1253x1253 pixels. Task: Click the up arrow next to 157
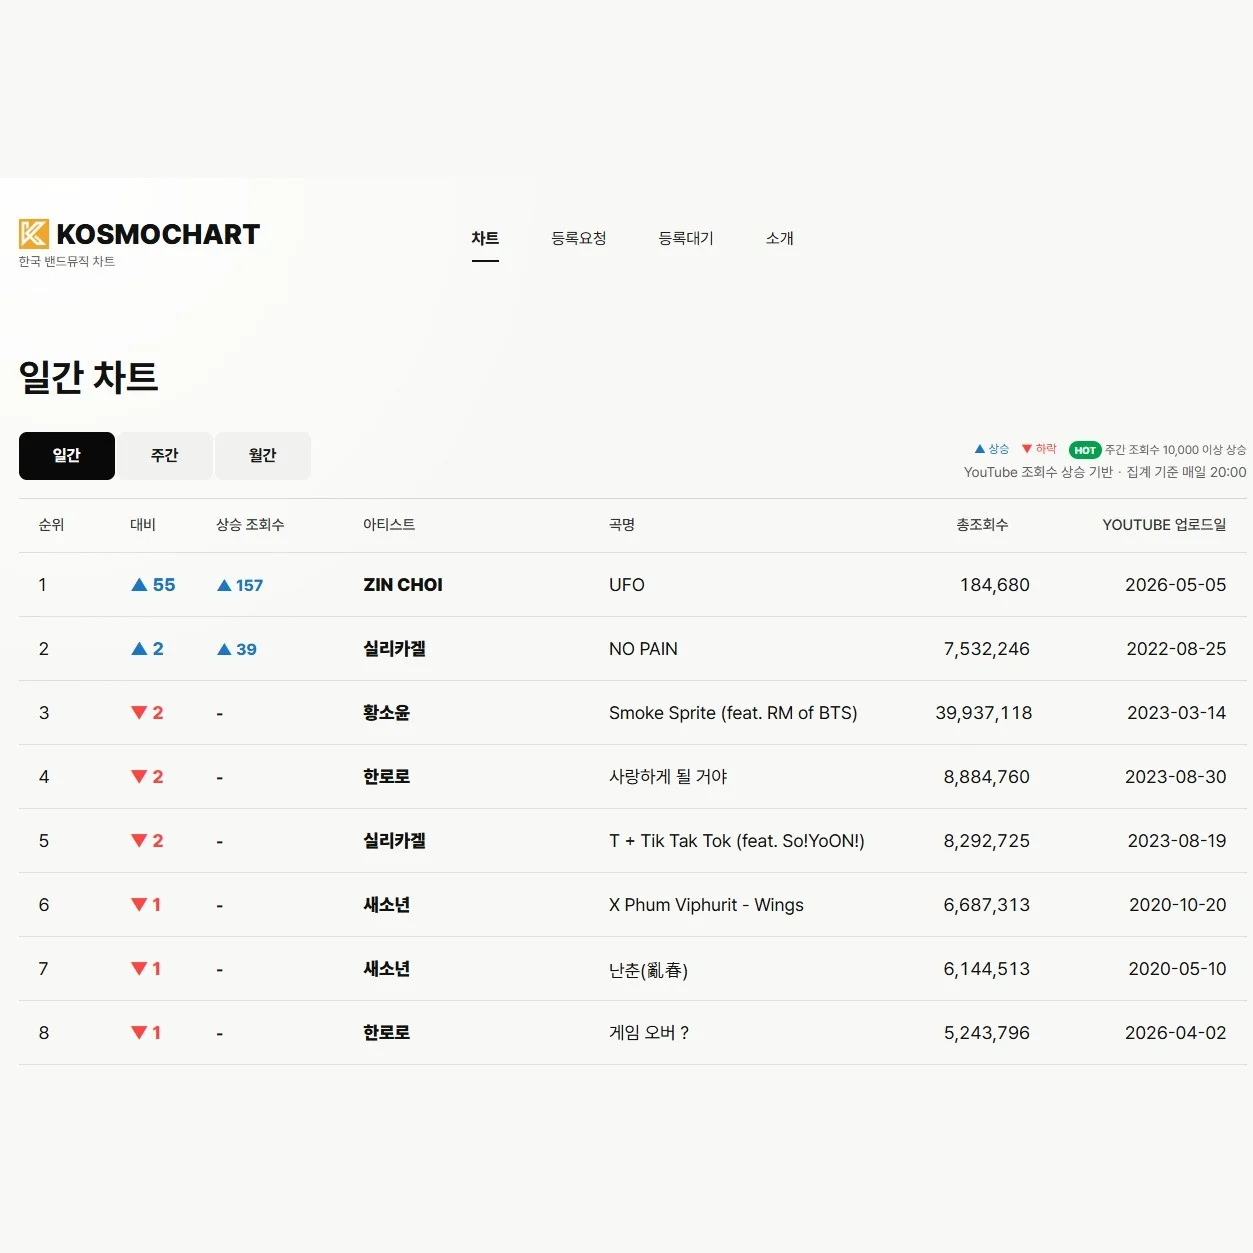[x=224, y=585]
